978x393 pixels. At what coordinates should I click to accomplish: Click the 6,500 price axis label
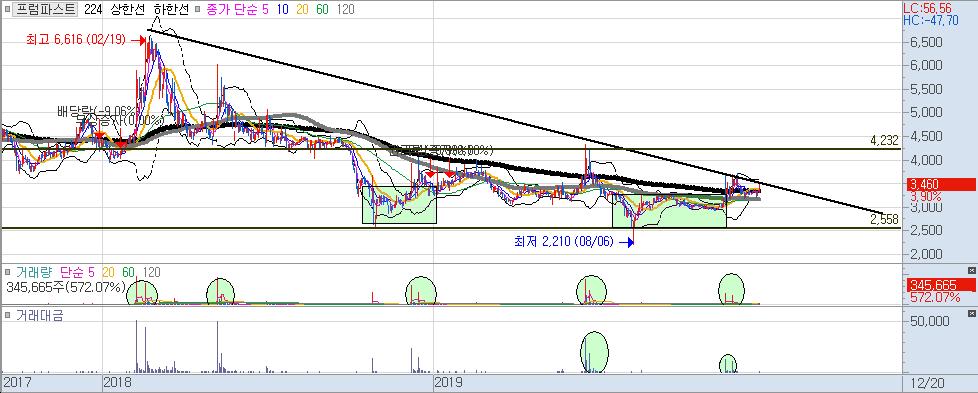(926, 42)
